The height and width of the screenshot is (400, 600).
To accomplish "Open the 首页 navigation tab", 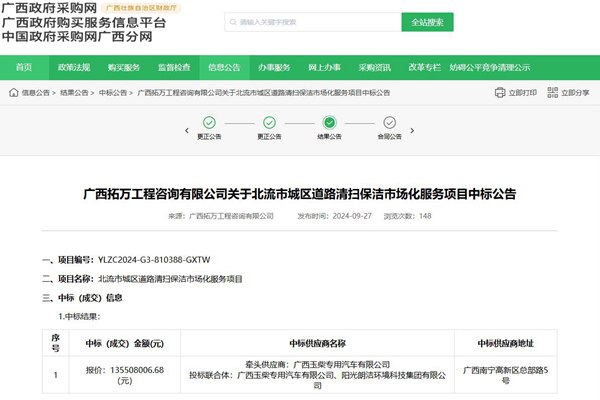I will click(x=23, y=67).
